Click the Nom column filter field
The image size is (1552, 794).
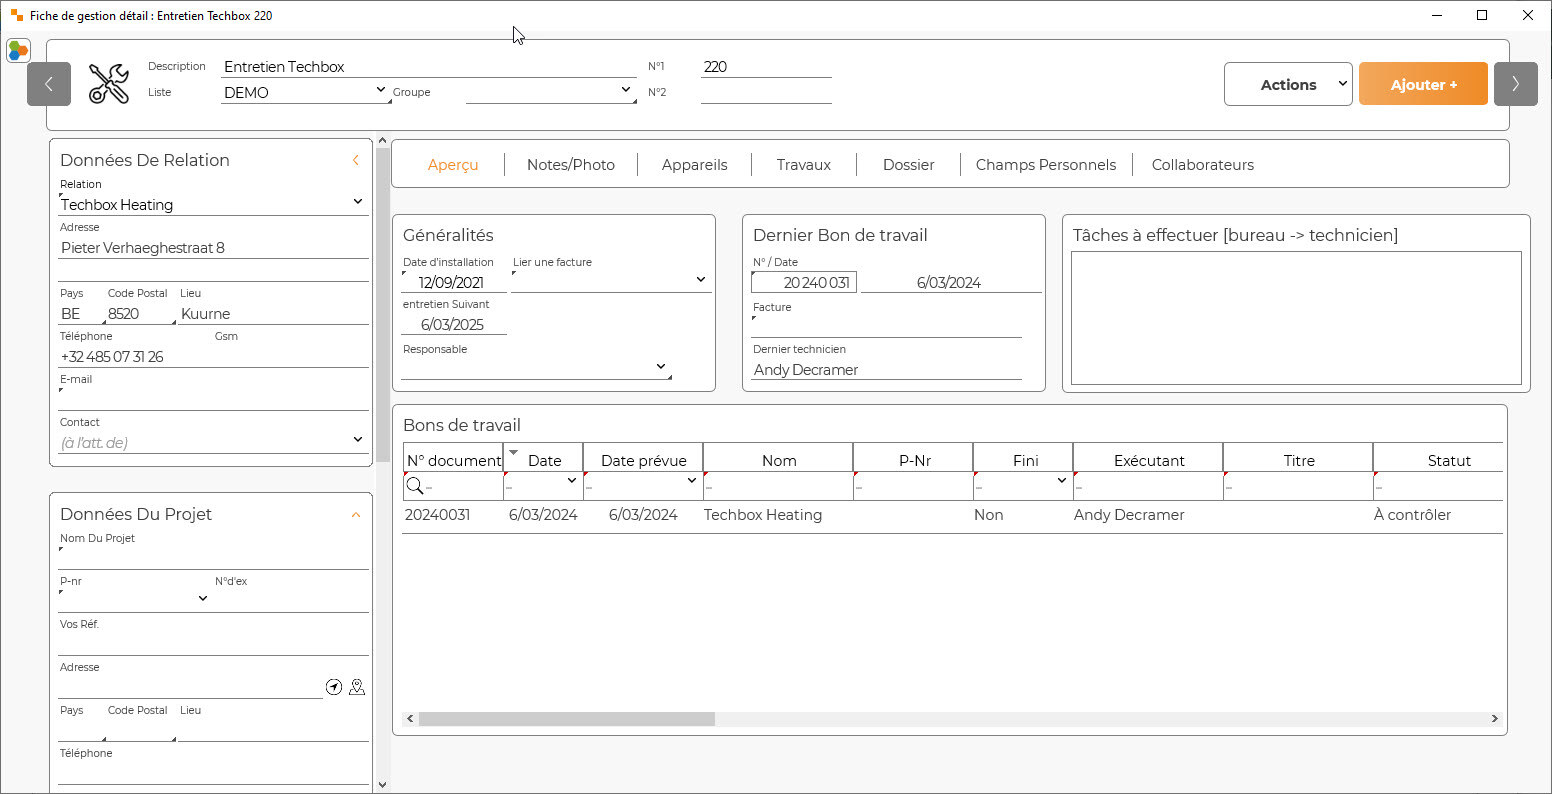click(x=778, y=486)
